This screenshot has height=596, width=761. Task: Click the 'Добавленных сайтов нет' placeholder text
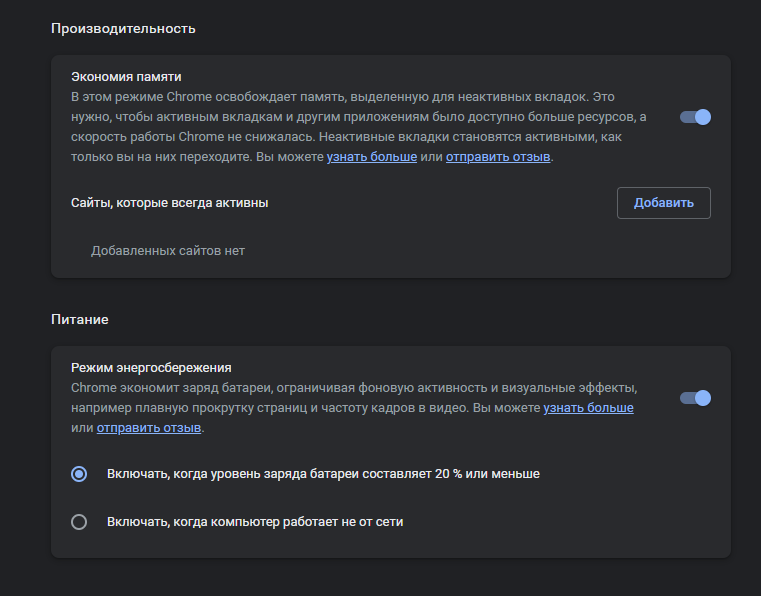pos(167,251)
